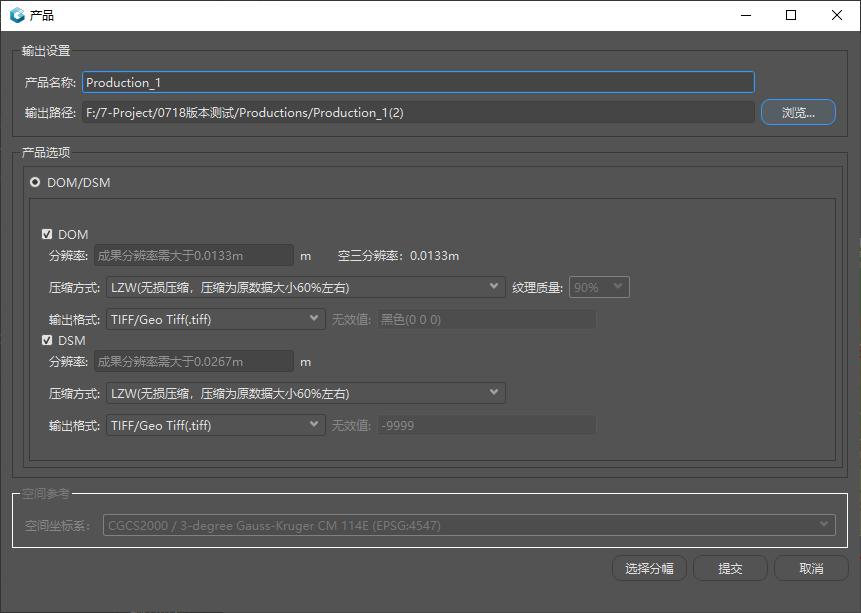Click the 输出路径 path field
Image resolution: width=861 pixels, height=613 pixels.
(418, 113)
